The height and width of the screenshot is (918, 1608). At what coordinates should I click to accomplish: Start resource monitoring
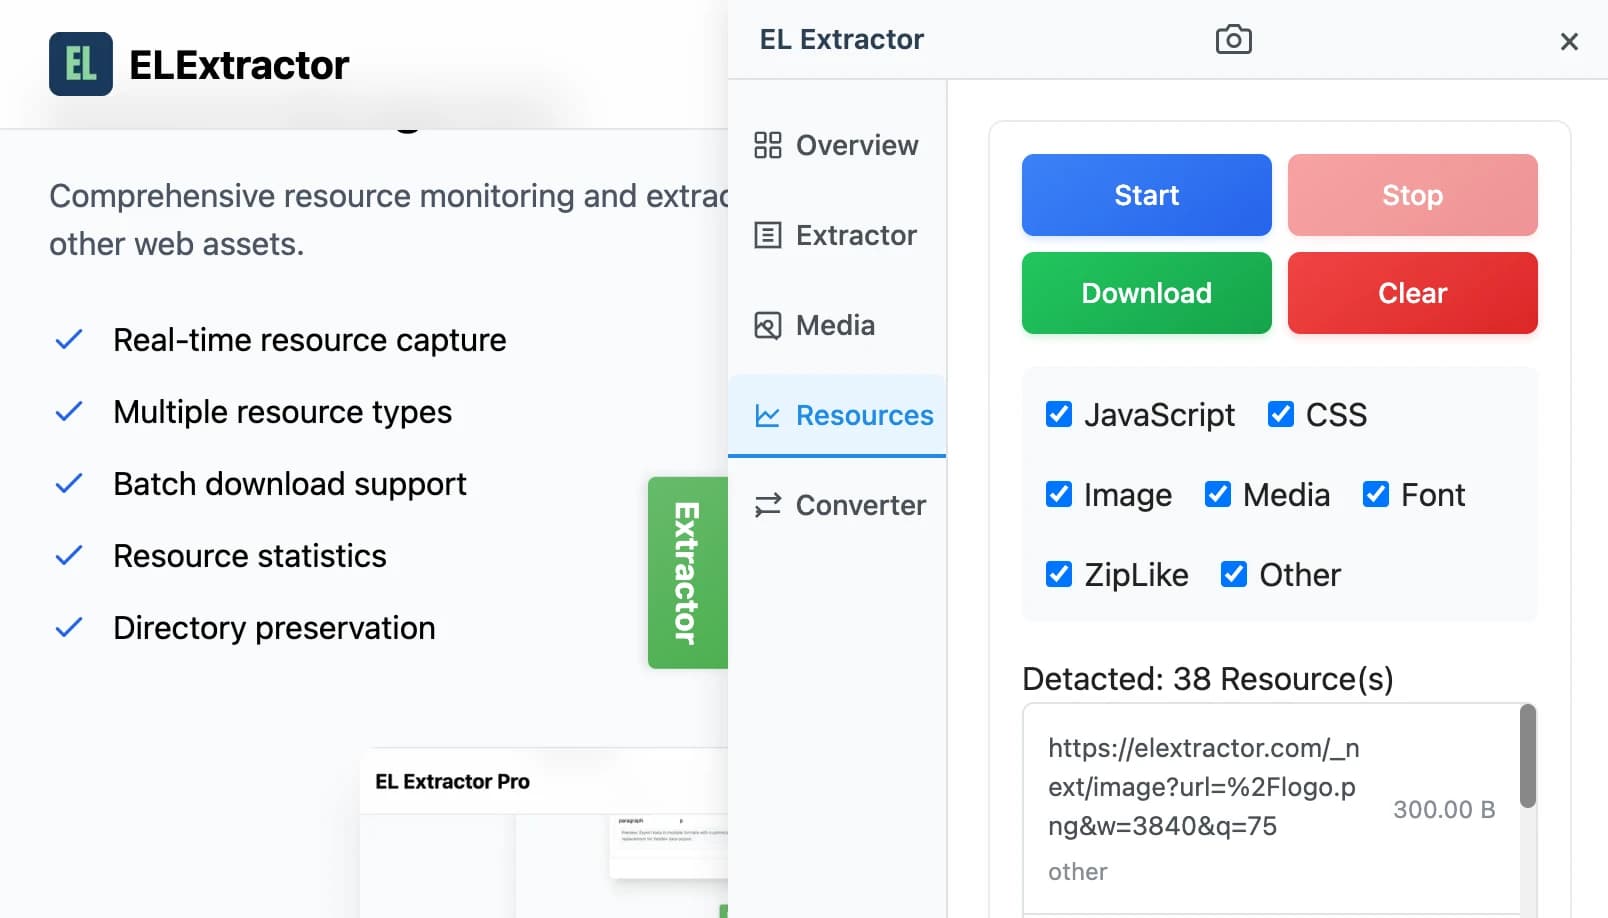point(1146,195)
